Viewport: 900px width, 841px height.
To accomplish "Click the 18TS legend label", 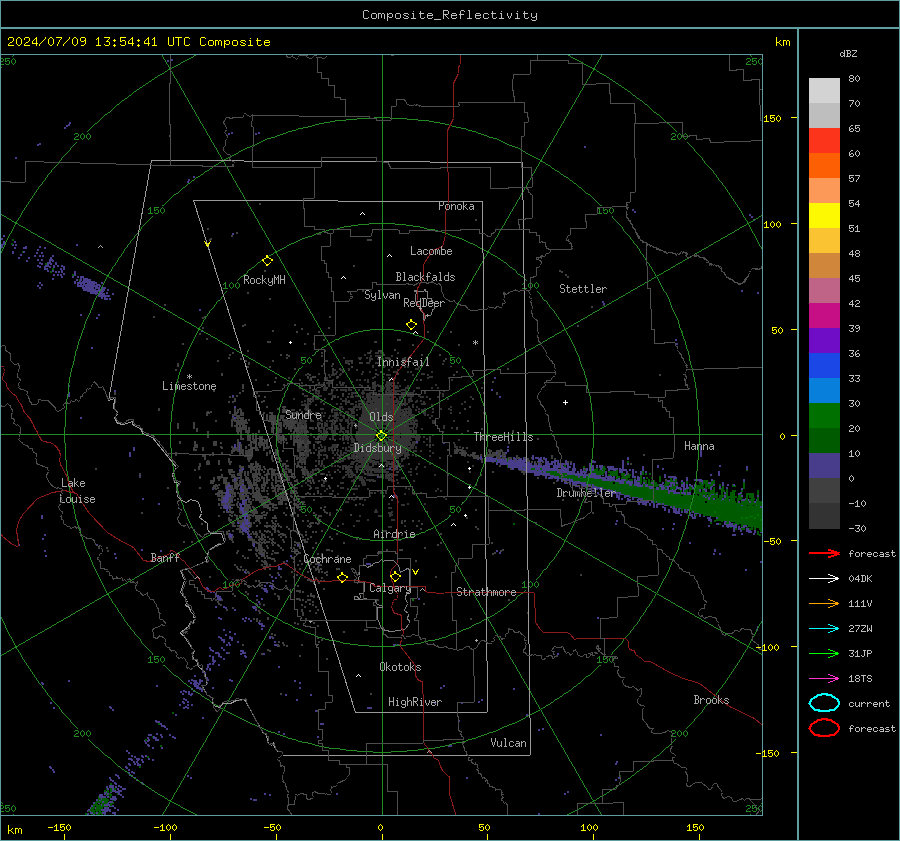I will pyautogui.click(x=860, y=679).
